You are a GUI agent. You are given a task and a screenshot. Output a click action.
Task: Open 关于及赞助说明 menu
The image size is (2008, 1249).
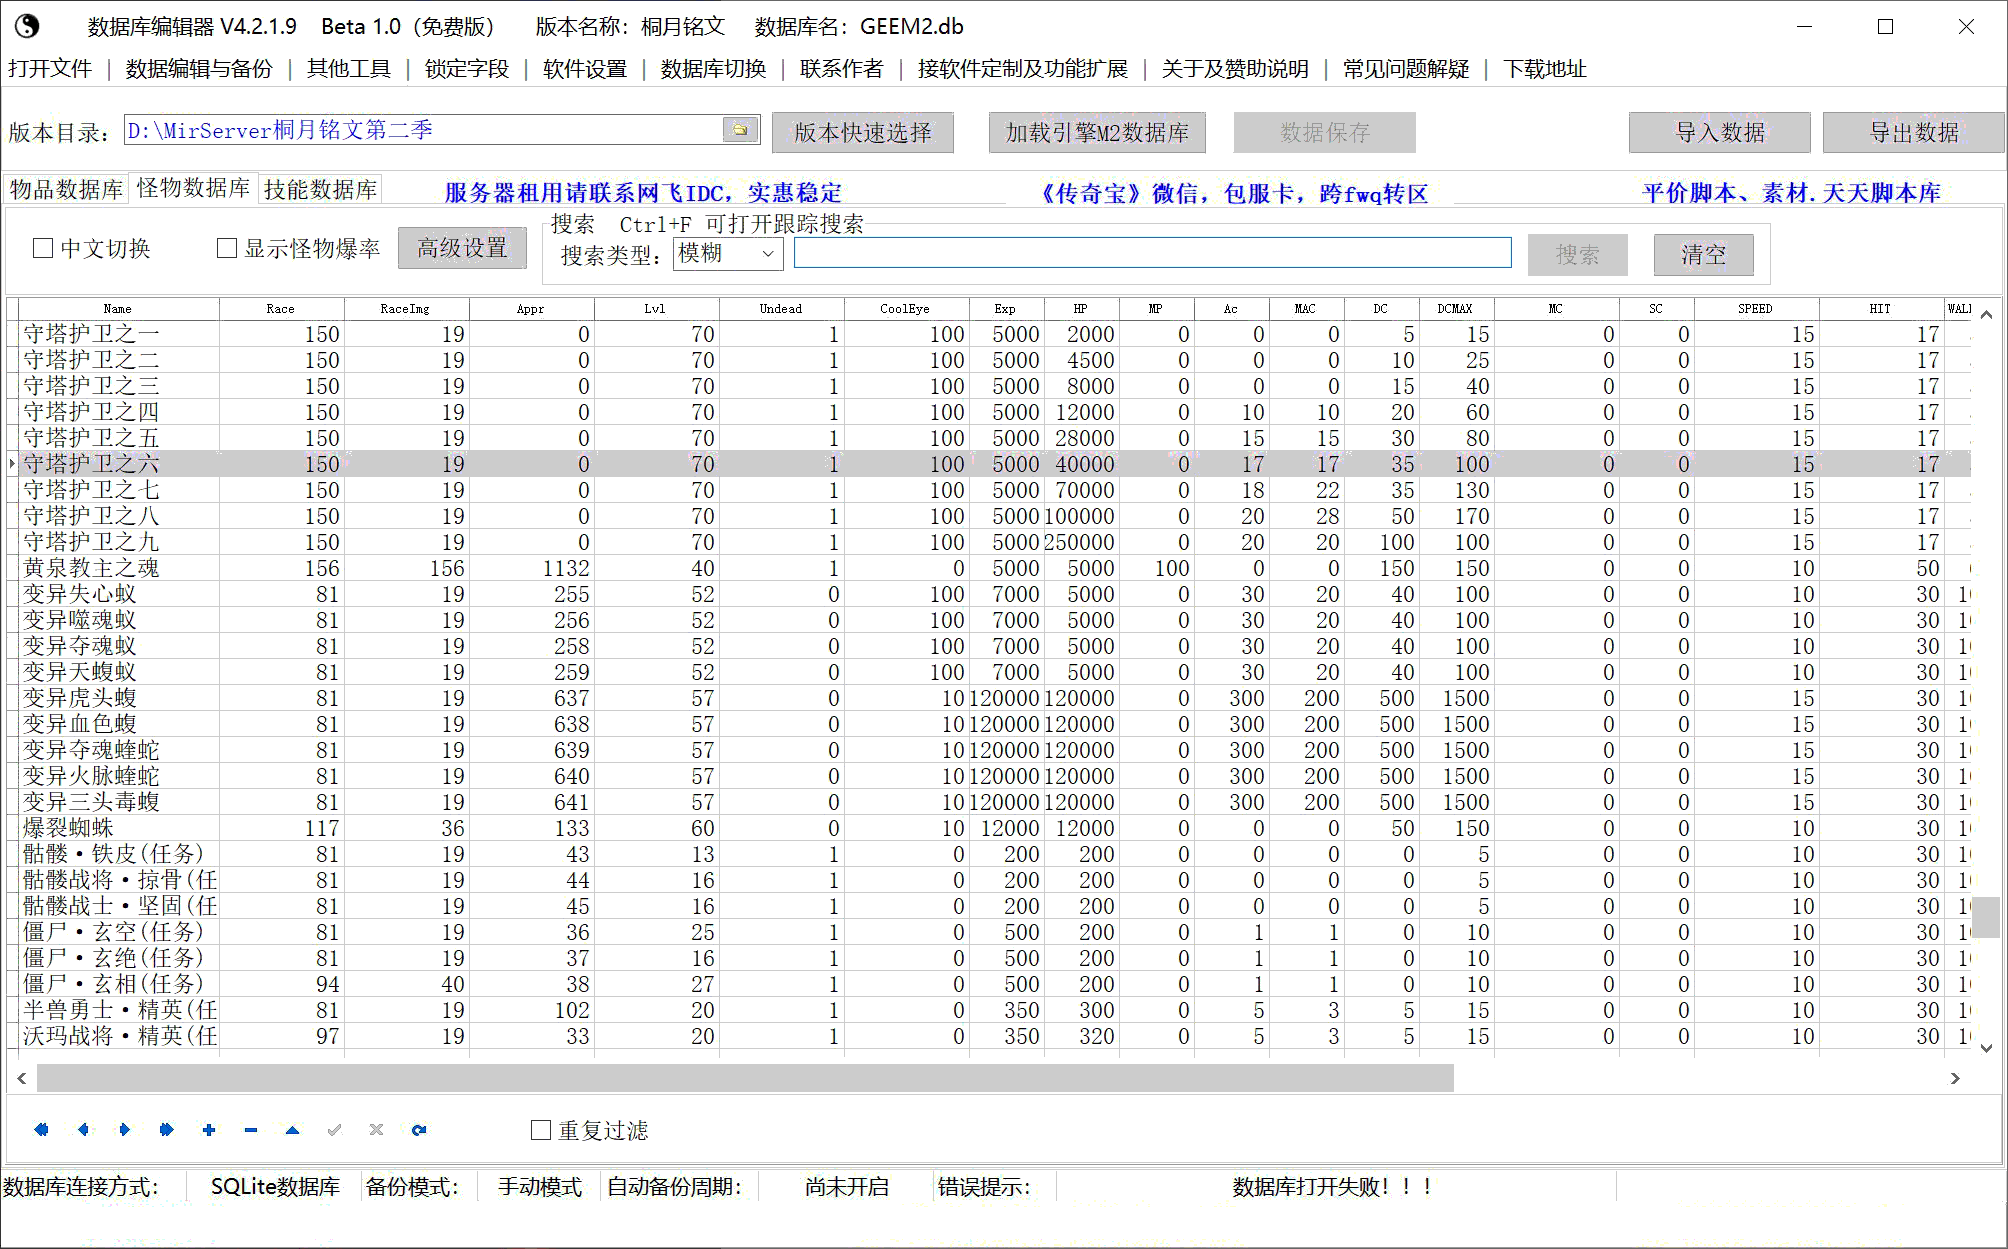[1235, 69]
